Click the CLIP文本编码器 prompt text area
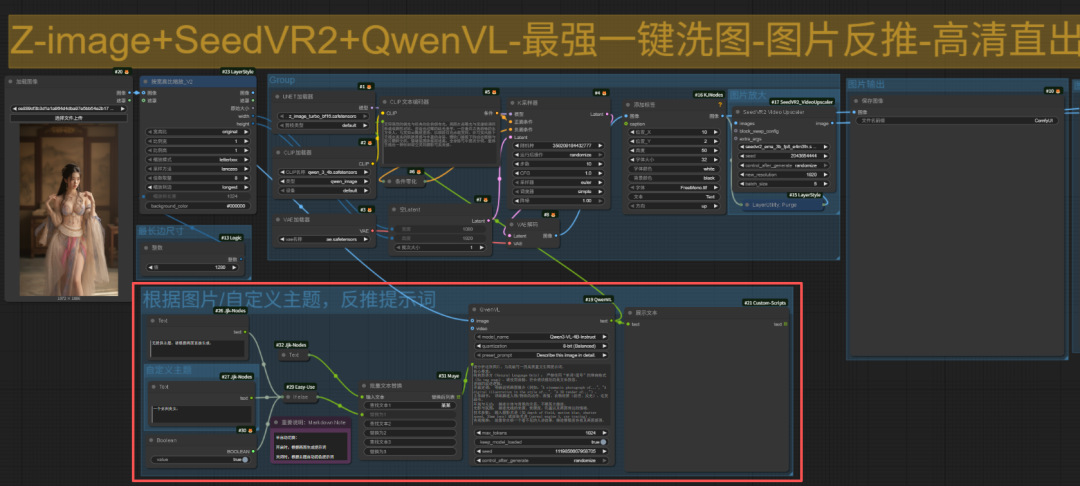 tap(439, 142)
